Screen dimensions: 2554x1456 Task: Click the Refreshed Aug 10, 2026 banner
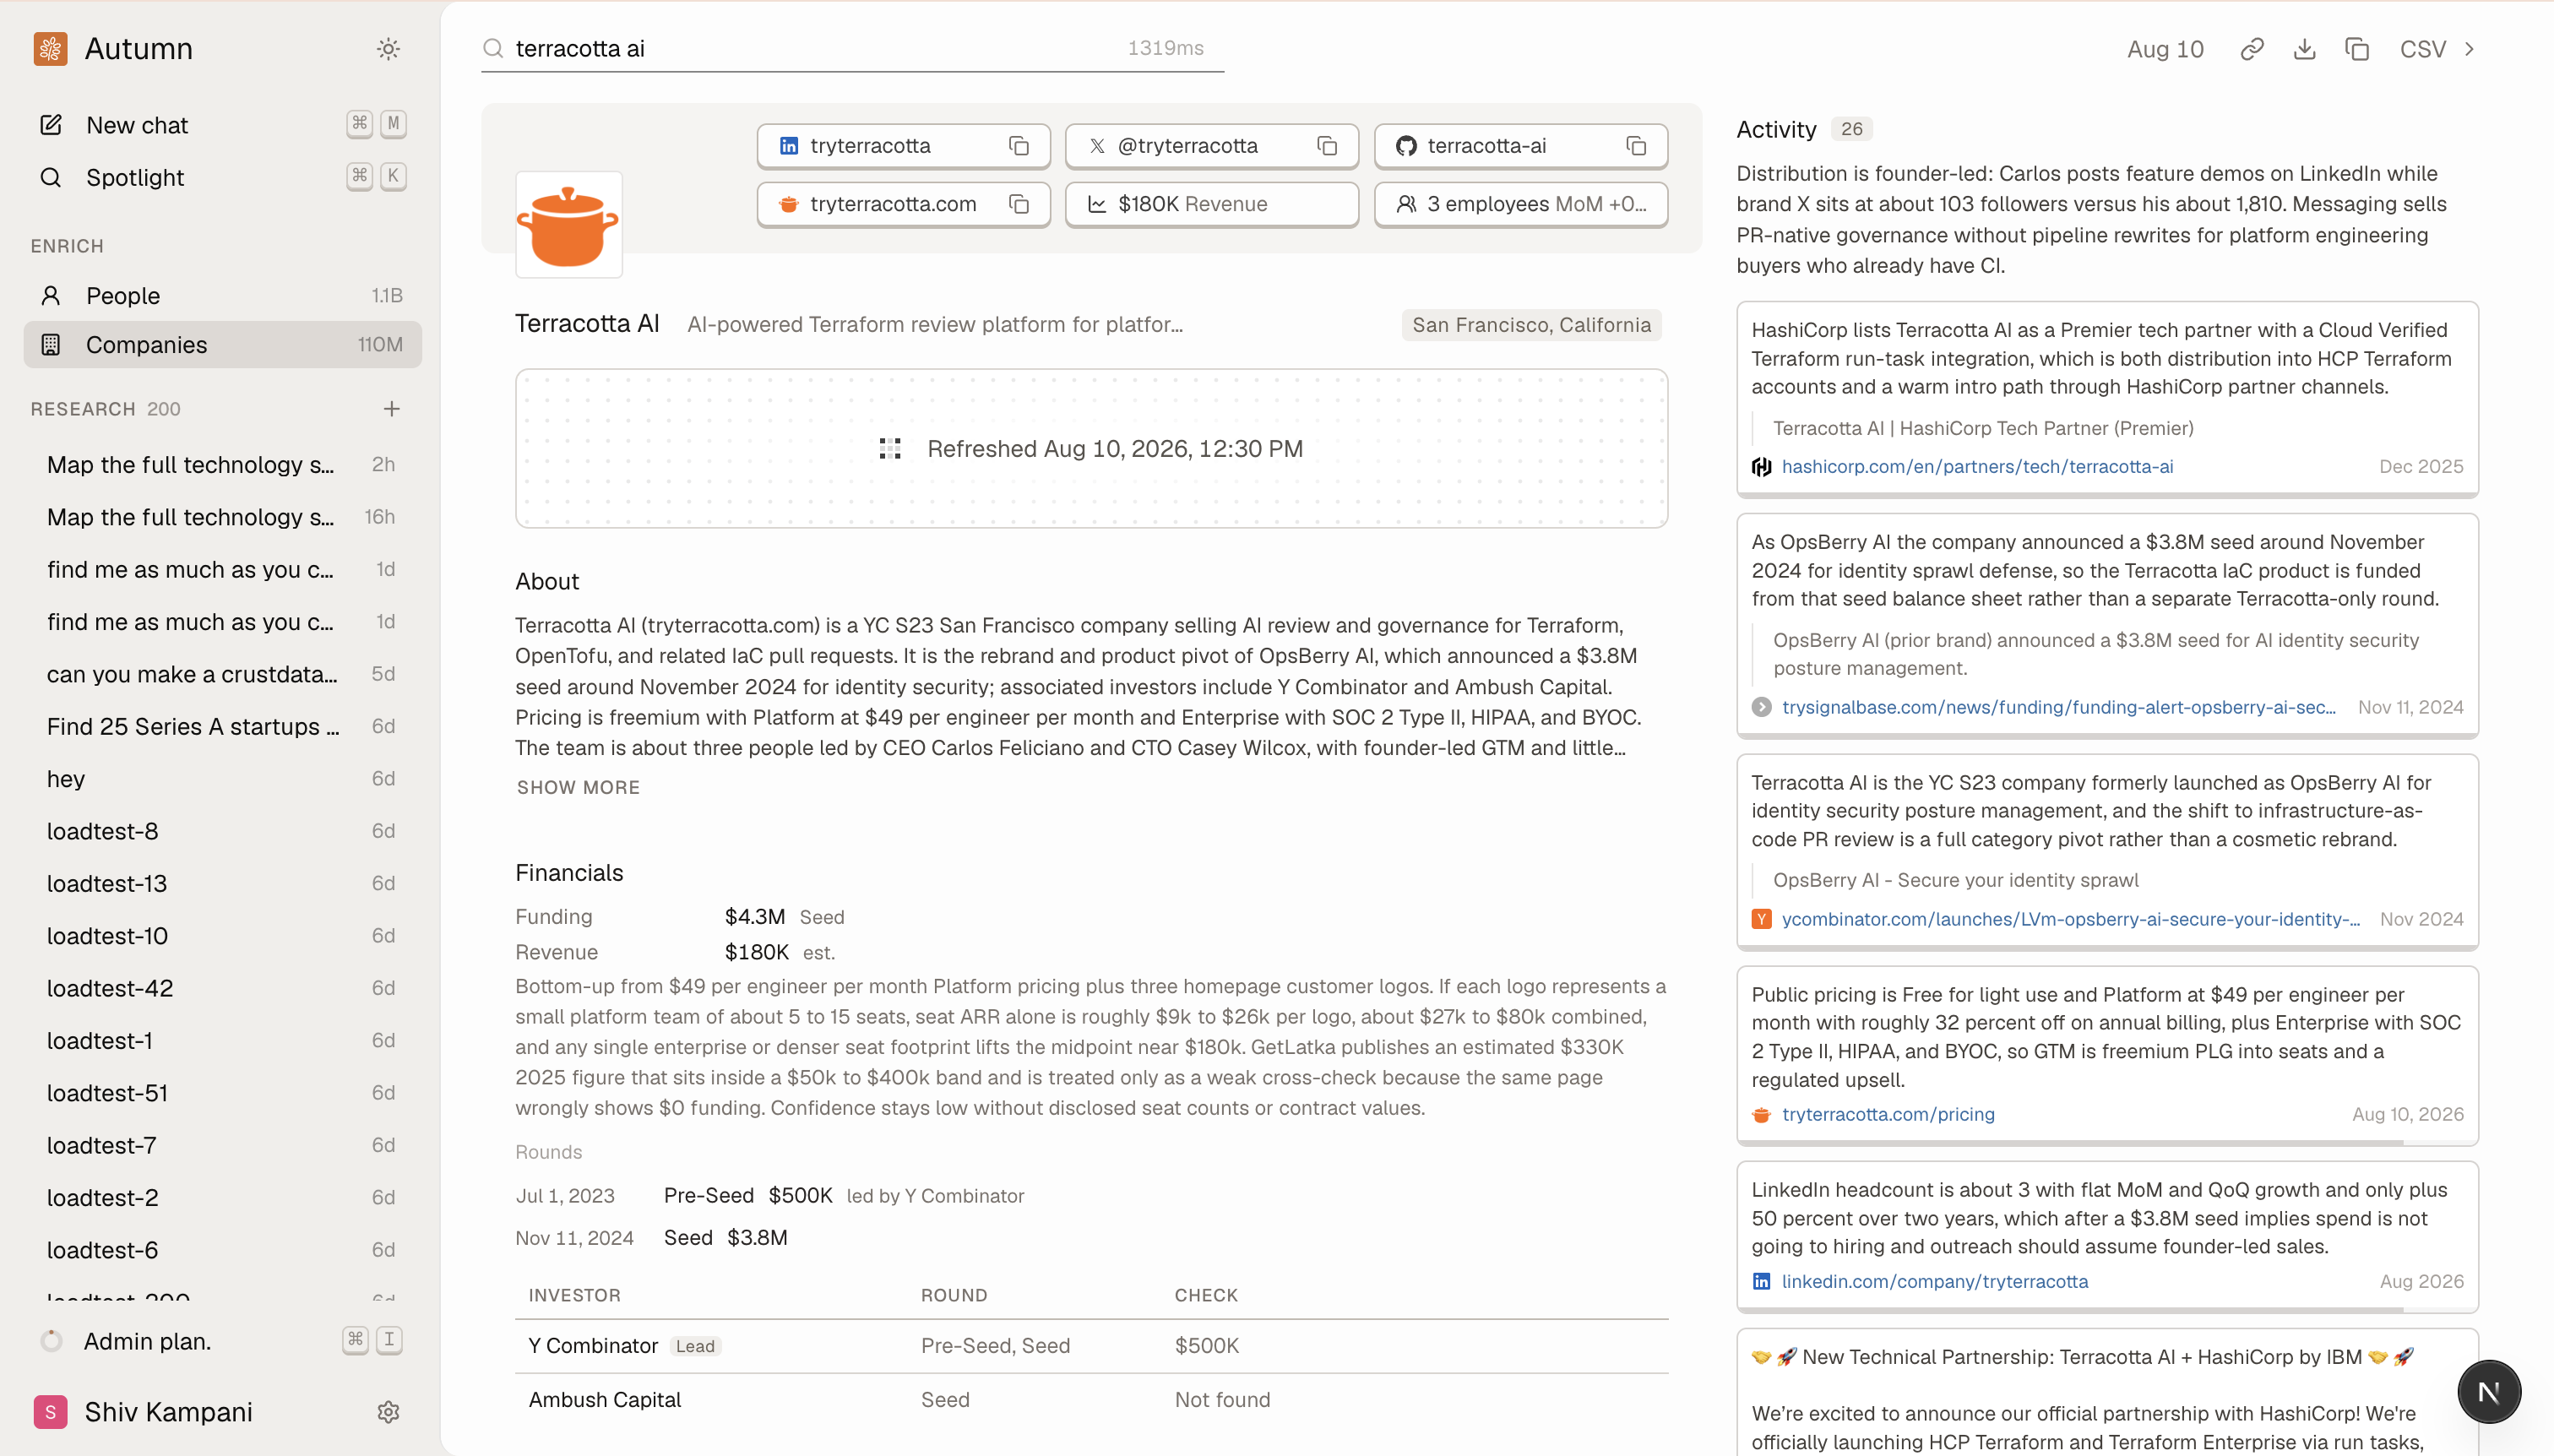coord(1091,448)
